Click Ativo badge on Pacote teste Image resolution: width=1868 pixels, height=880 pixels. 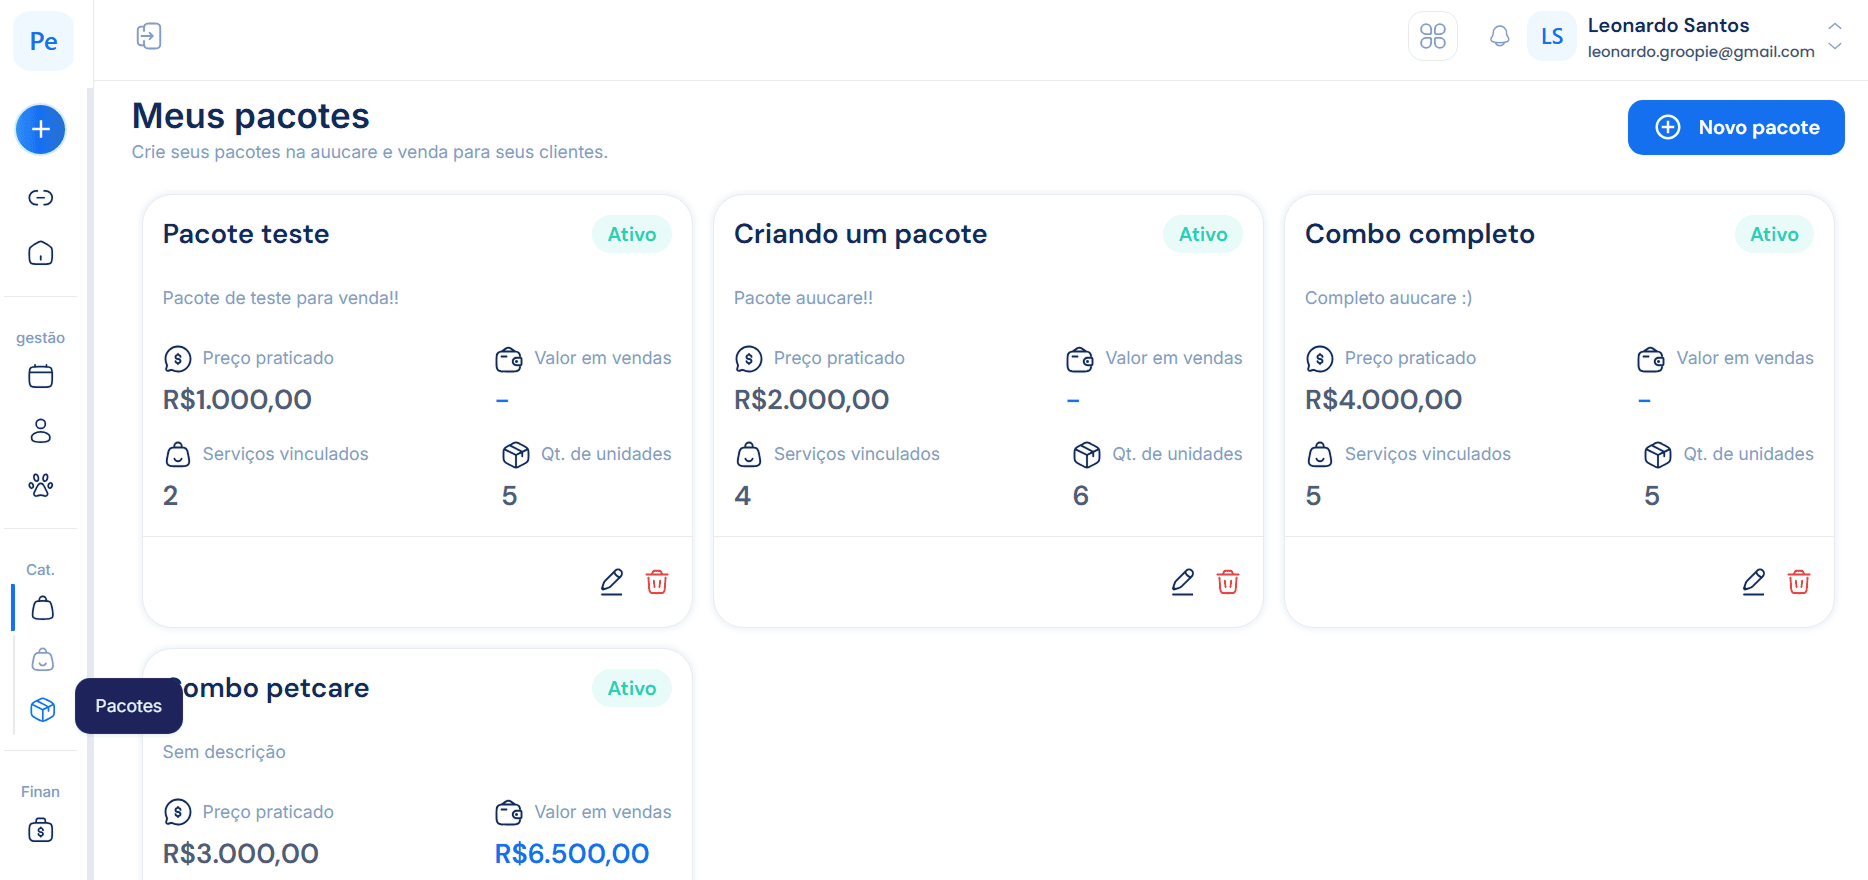[x=632, y=234]
